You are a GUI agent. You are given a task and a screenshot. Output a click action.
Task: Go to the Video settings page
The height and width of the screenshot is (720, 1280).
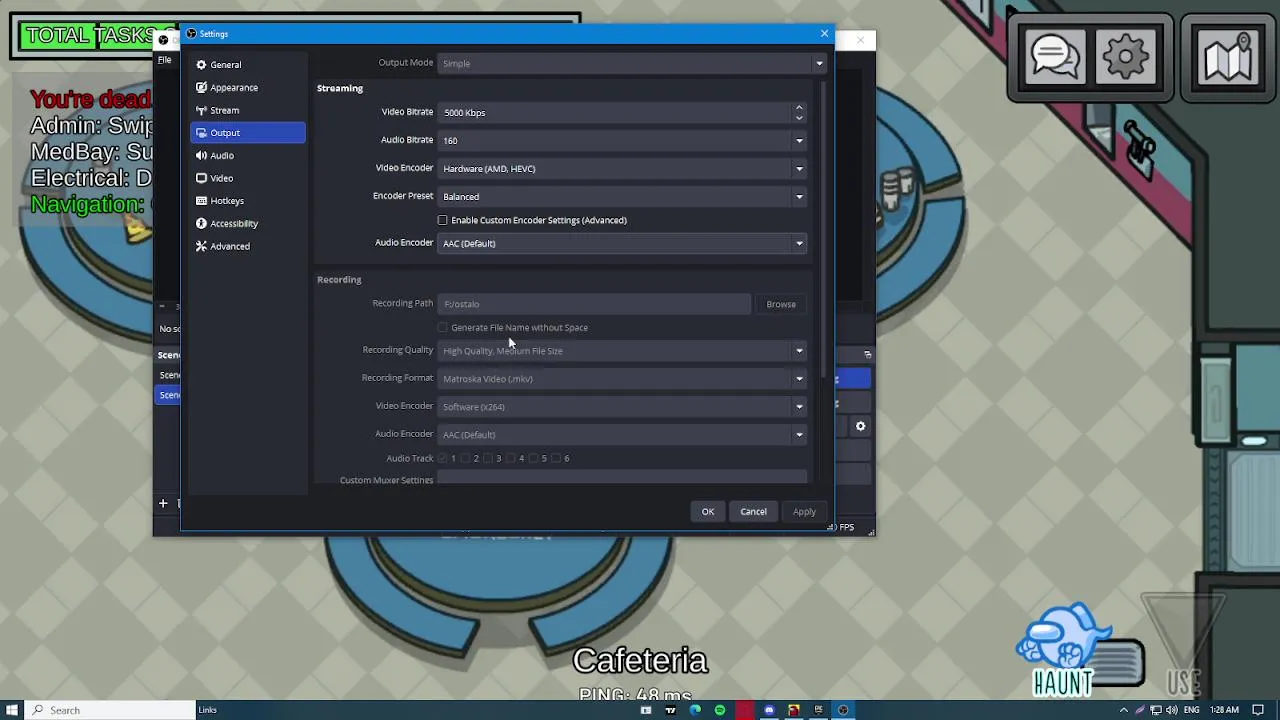pos(247,178)
